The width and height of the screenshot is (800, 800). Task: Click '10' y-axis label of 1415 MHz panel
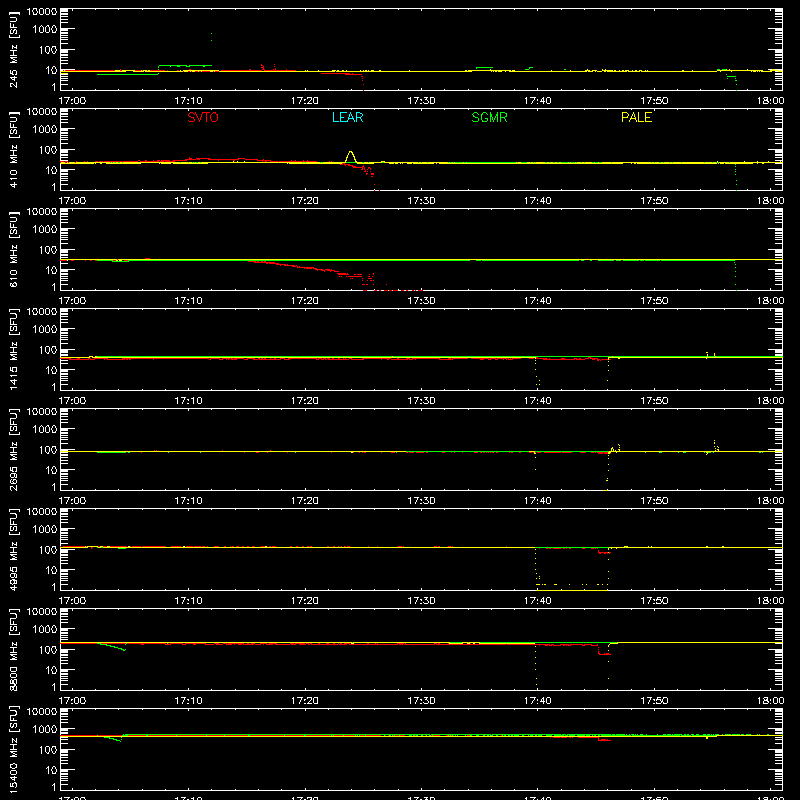51,370
